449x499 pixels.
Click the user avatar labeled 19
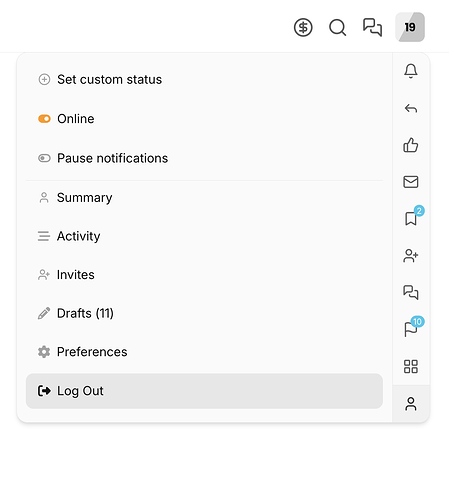point(410,27)
